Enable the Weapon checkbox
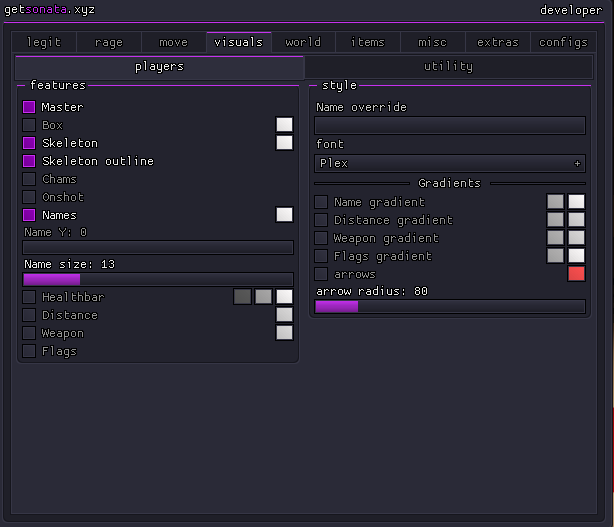614x527 pixels. (x=29, y=333)
